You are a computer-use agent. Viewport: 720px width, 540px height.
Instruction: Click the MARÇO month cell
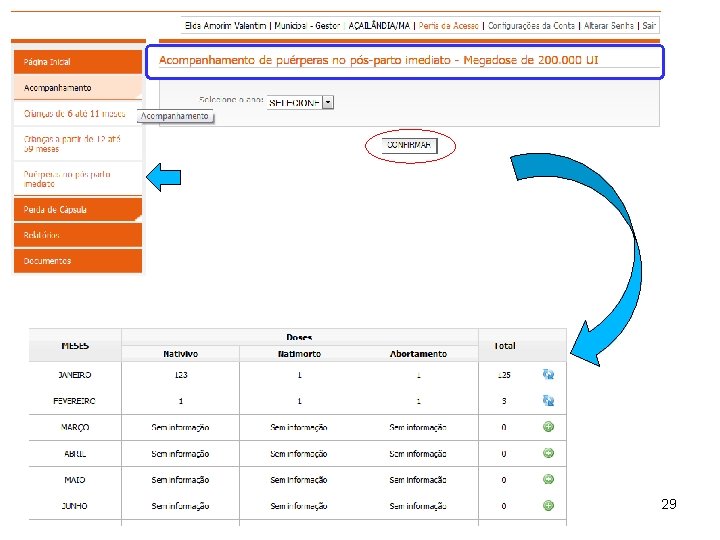click(x=75, y=427)
